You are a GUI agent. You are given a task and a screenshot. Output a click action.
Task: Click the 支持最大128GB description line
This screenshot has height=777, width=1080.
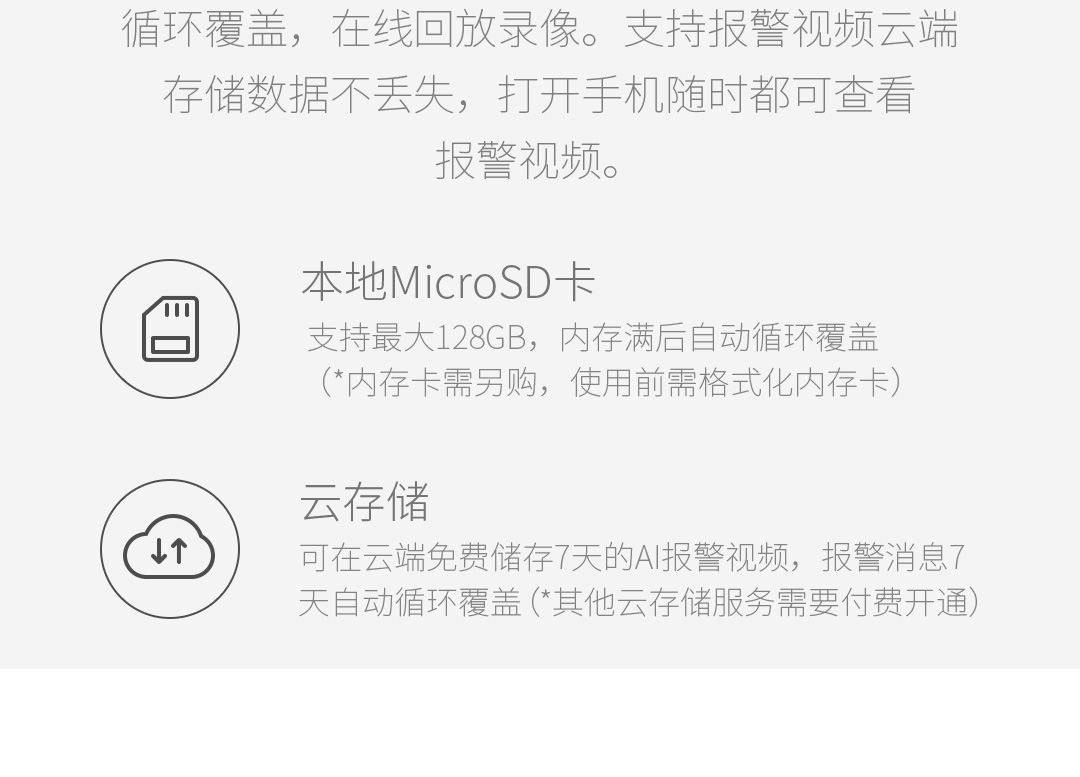[x=592, y=338]
